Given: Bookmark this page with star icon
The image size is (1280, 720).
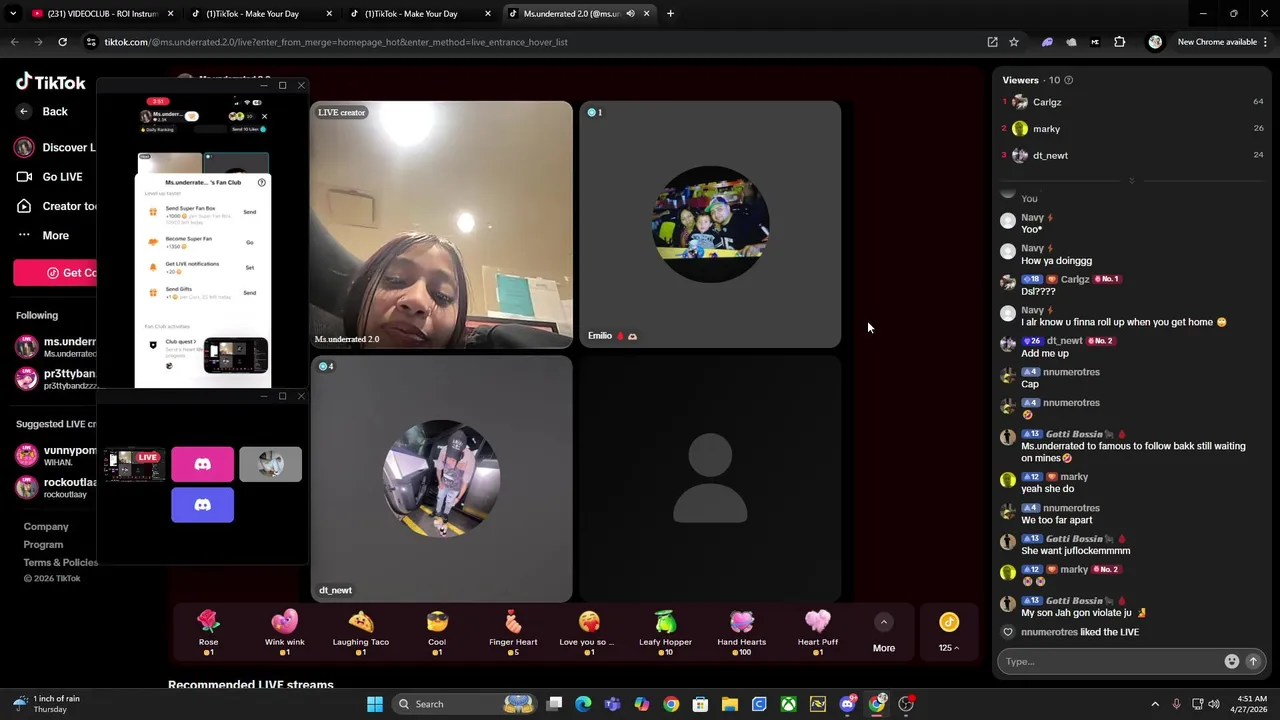Looking at the screenshot, I should point(1013,42).
